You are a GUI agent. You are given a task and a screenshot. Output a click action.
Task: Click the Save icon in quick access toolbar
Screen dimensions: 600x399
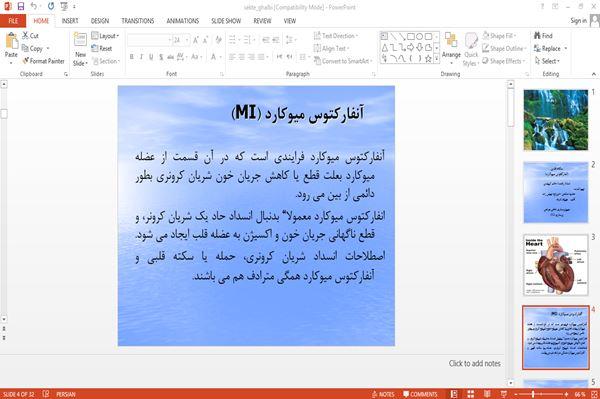21,6
